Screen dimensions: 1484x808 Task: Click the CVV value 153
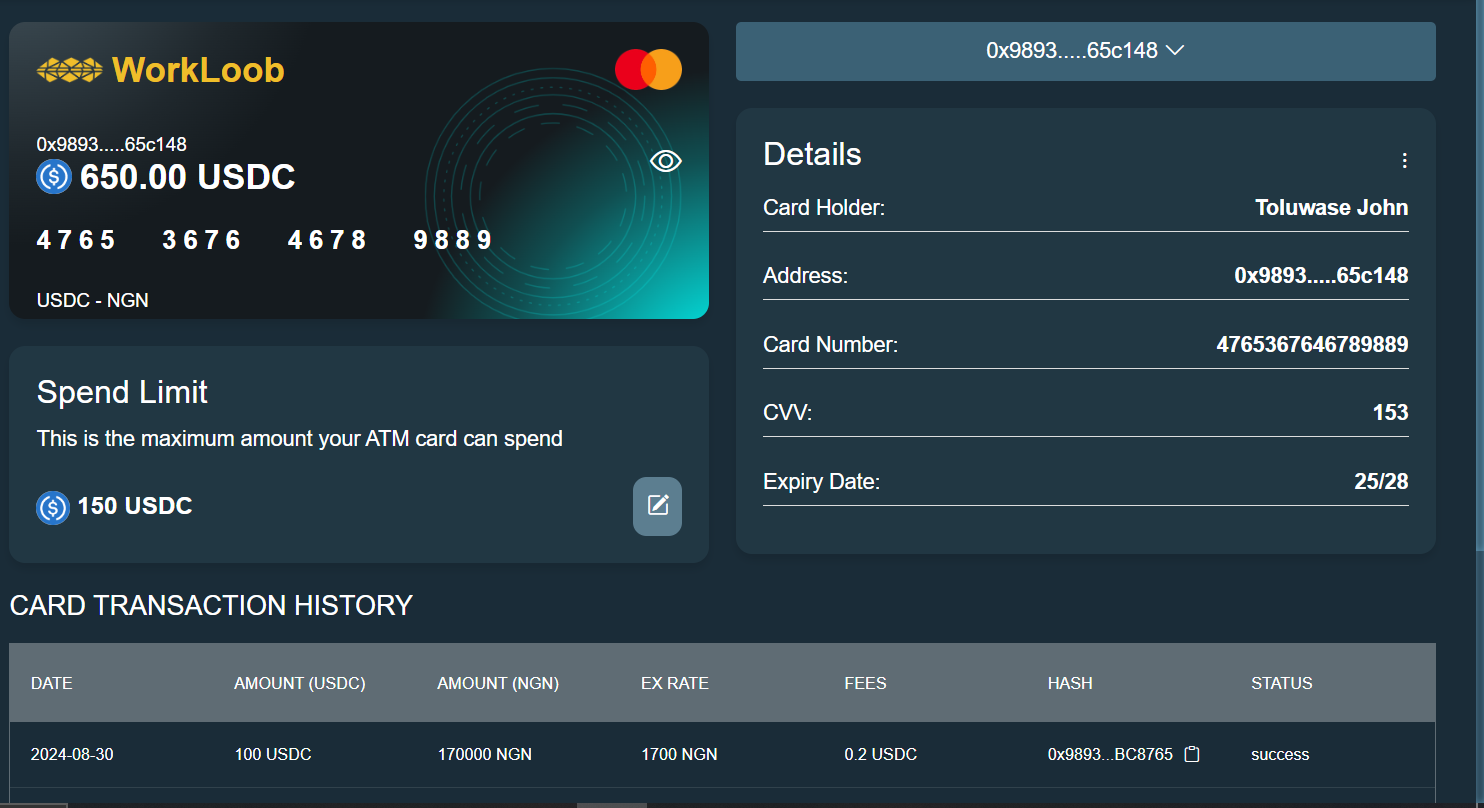click(x=1391, y=413)
